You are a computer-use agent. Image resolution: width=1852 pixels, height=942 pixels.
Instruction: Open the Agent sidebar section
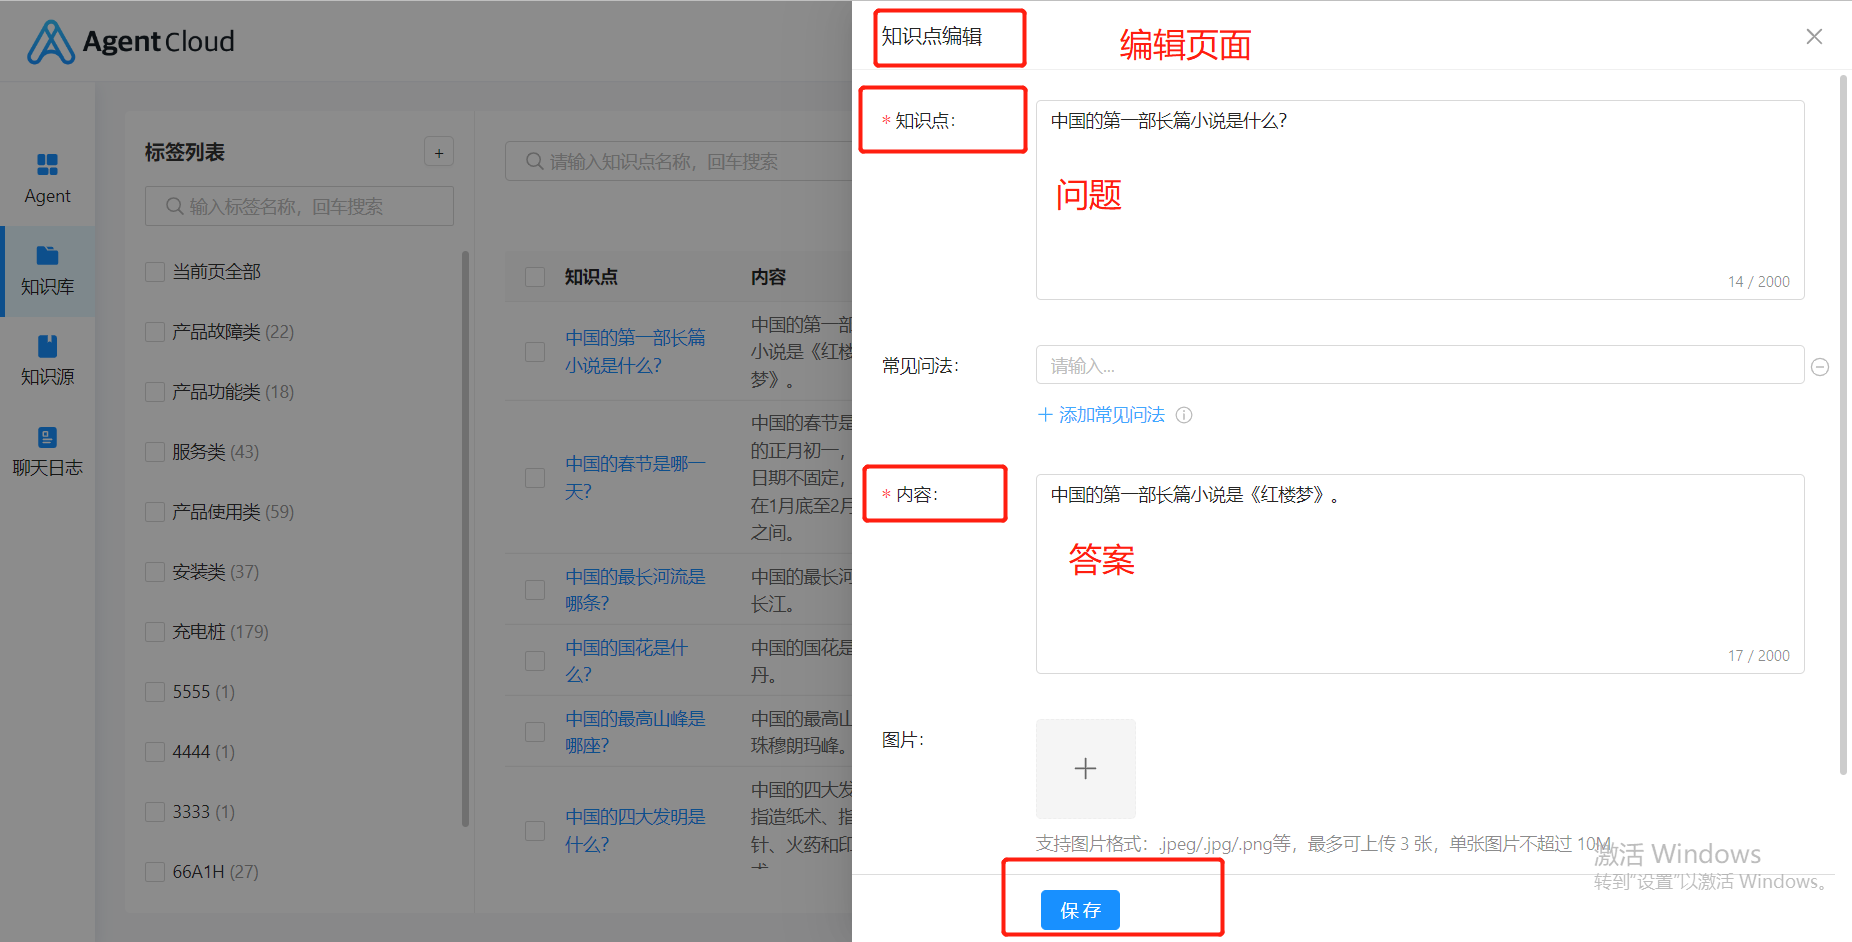pyautogui.click(x=47, y=179)
